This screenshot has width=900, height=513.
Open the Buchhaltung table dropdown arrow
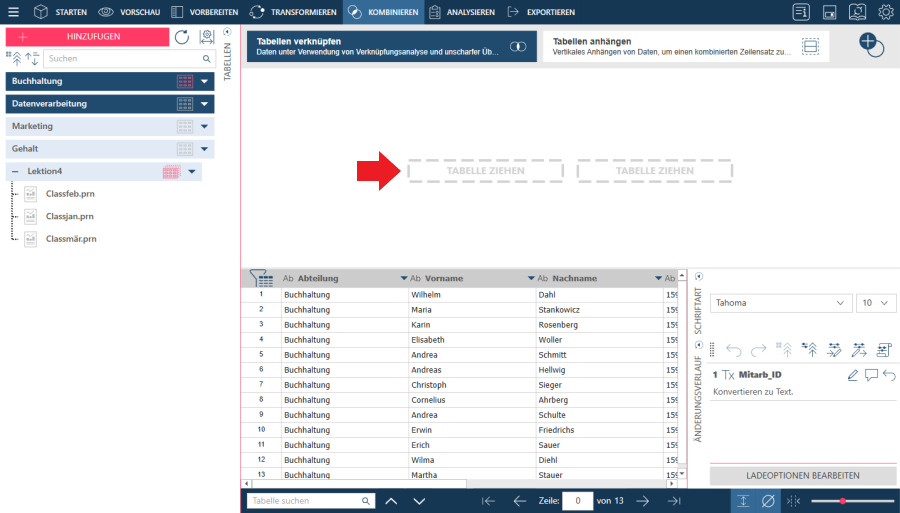click(x=204, y=81)
